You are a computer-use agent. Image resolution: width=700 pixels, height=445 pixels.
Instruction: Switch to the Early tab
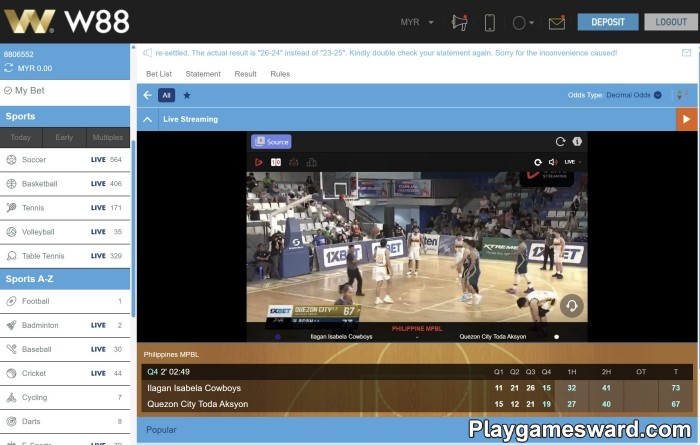tap(64, 137)
